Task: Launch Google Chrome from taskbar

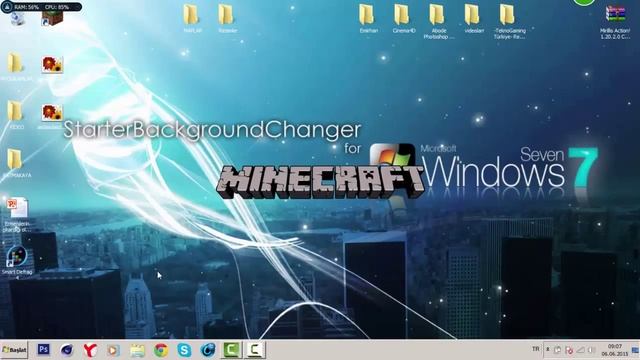Action: pos(161,350)
